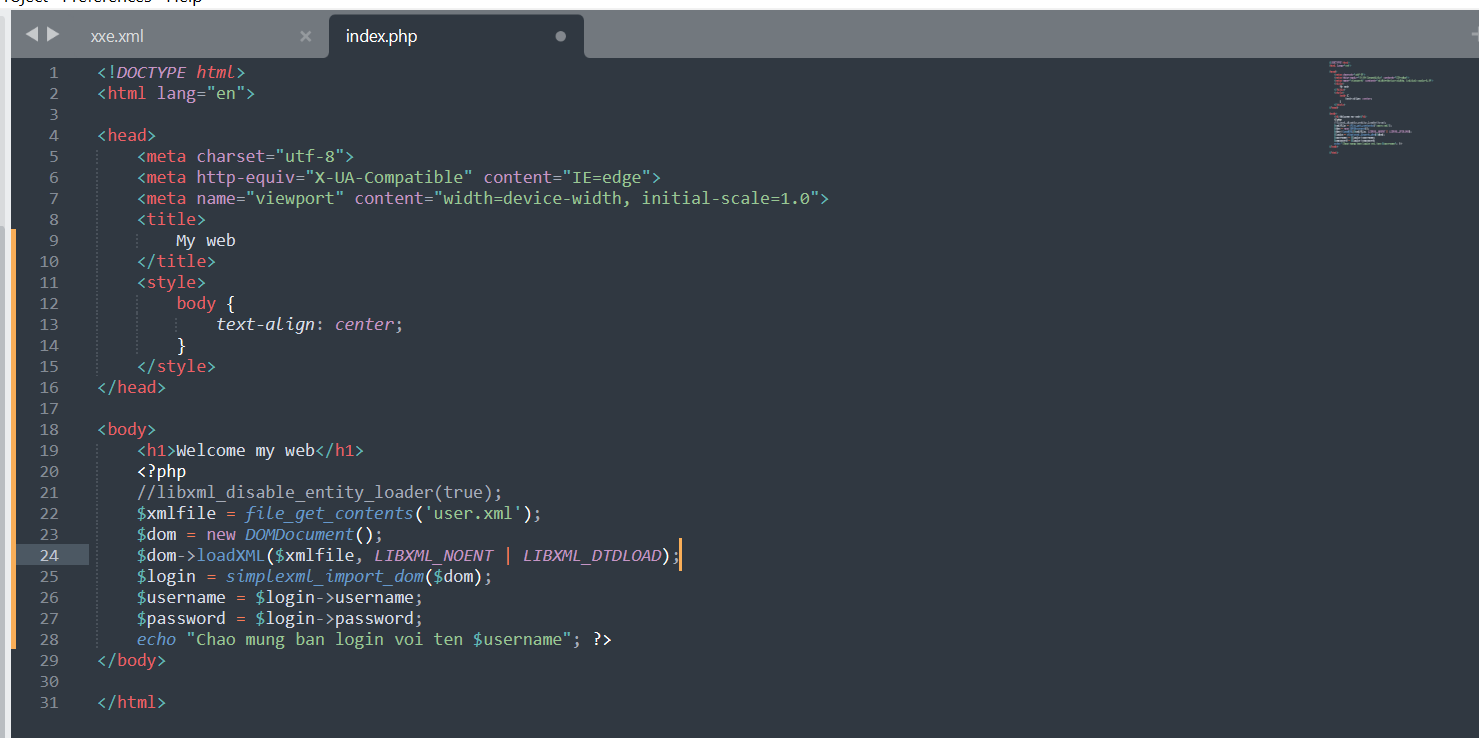The height and width of the screenshot is (738, 1479).
Task: Click the code minimap on the right
Action: [x=1380, y=105]
